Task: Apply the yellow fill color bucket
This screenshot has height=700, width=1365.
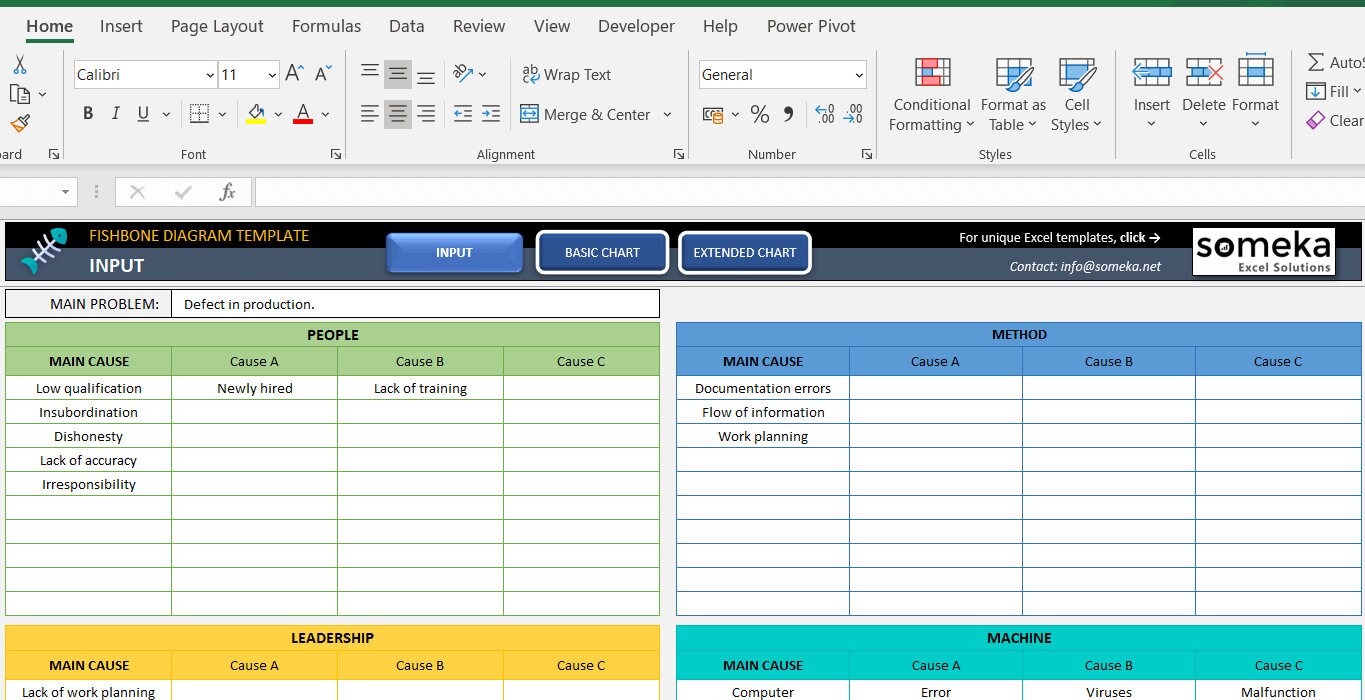Action: 256,114
